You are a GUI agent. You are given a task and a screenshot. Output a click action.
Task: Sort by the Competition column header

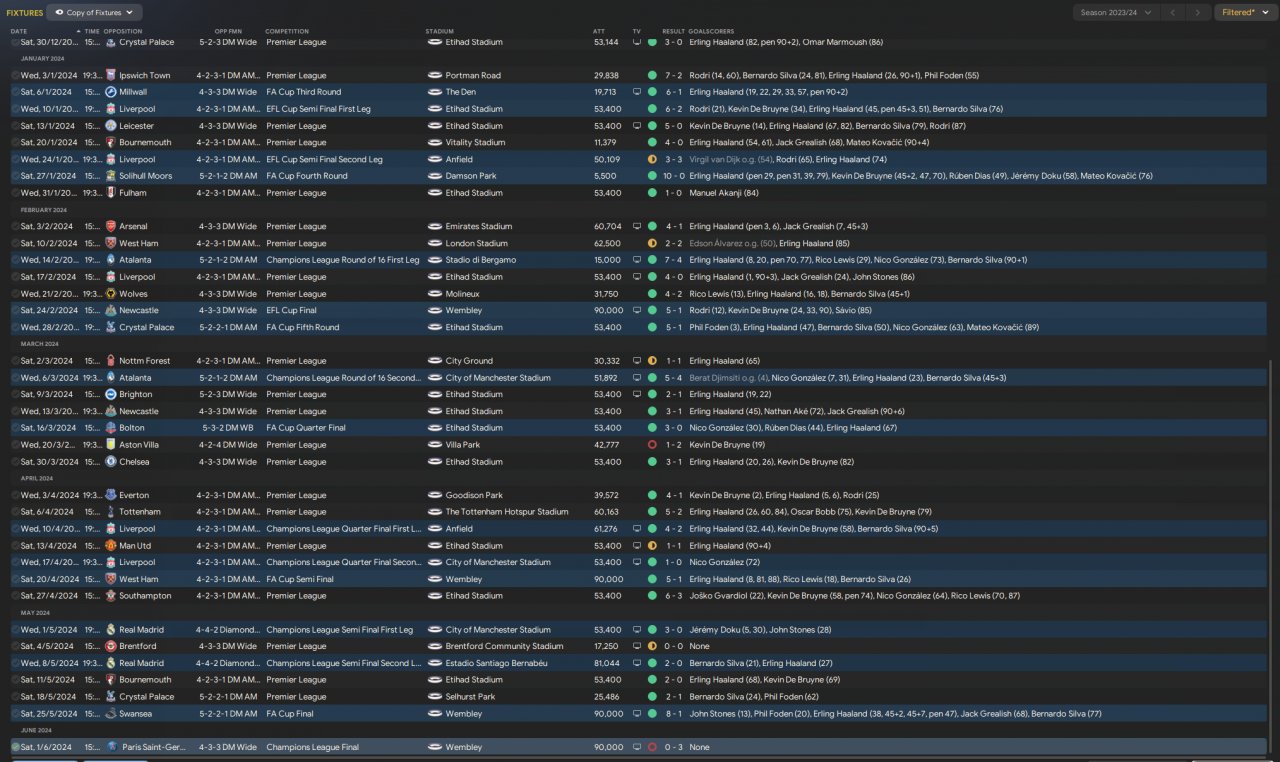click(x=287, y=31)
